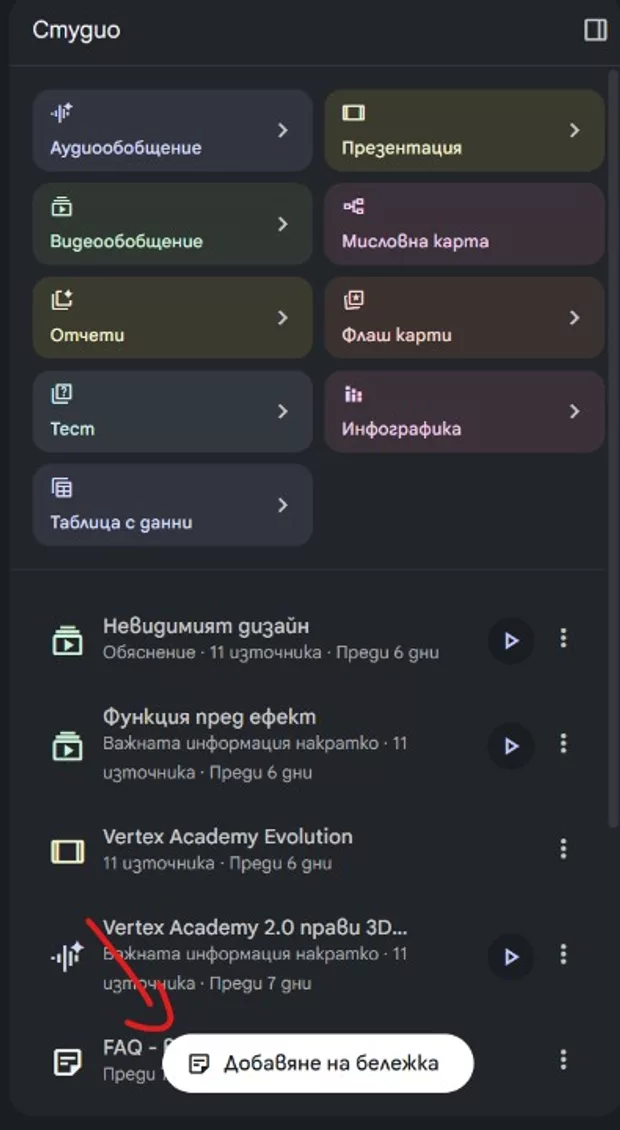Expand the Презентация chevron arrow

[x=574, y=131]
